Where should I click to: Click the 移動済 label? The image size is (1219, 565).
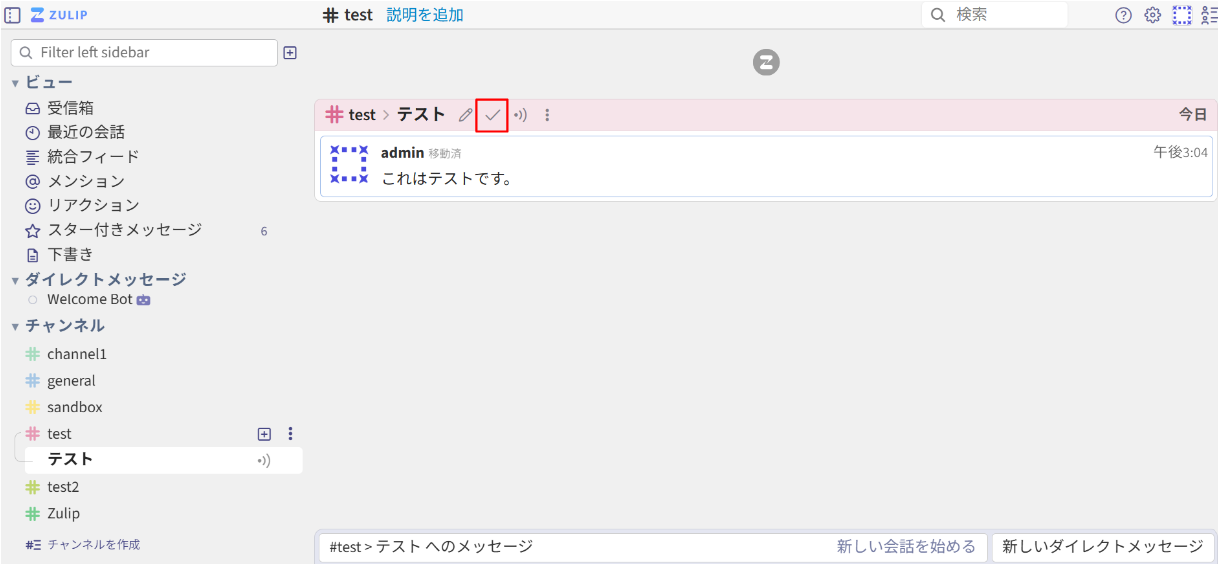click(445, 154)
